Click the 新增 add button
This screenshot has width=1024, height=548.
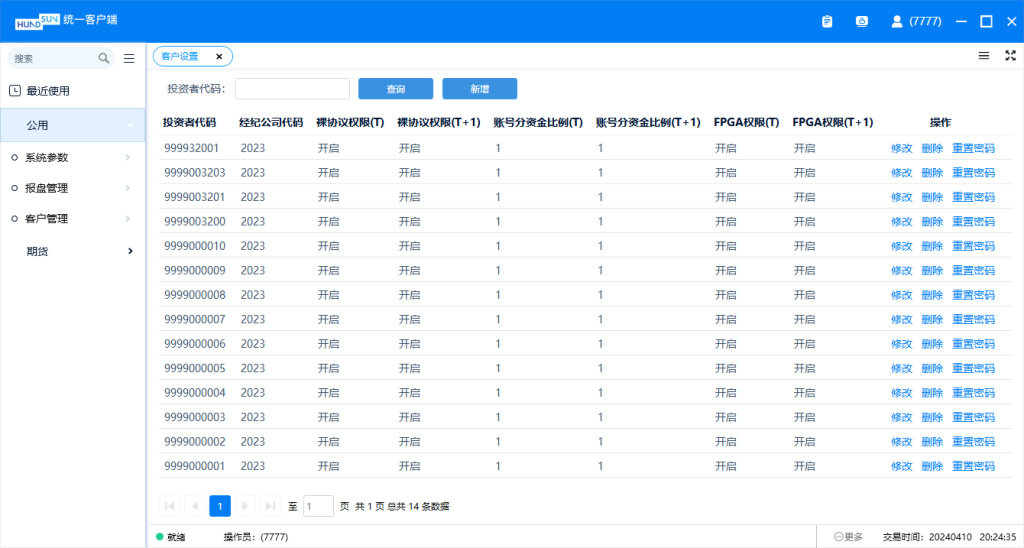click(479, 89)
